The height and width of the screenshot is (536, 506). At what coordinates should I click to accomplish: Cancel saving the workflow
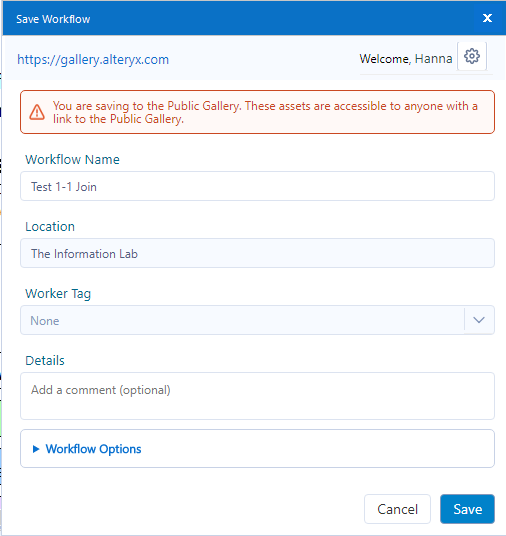(x=397, y=509)
